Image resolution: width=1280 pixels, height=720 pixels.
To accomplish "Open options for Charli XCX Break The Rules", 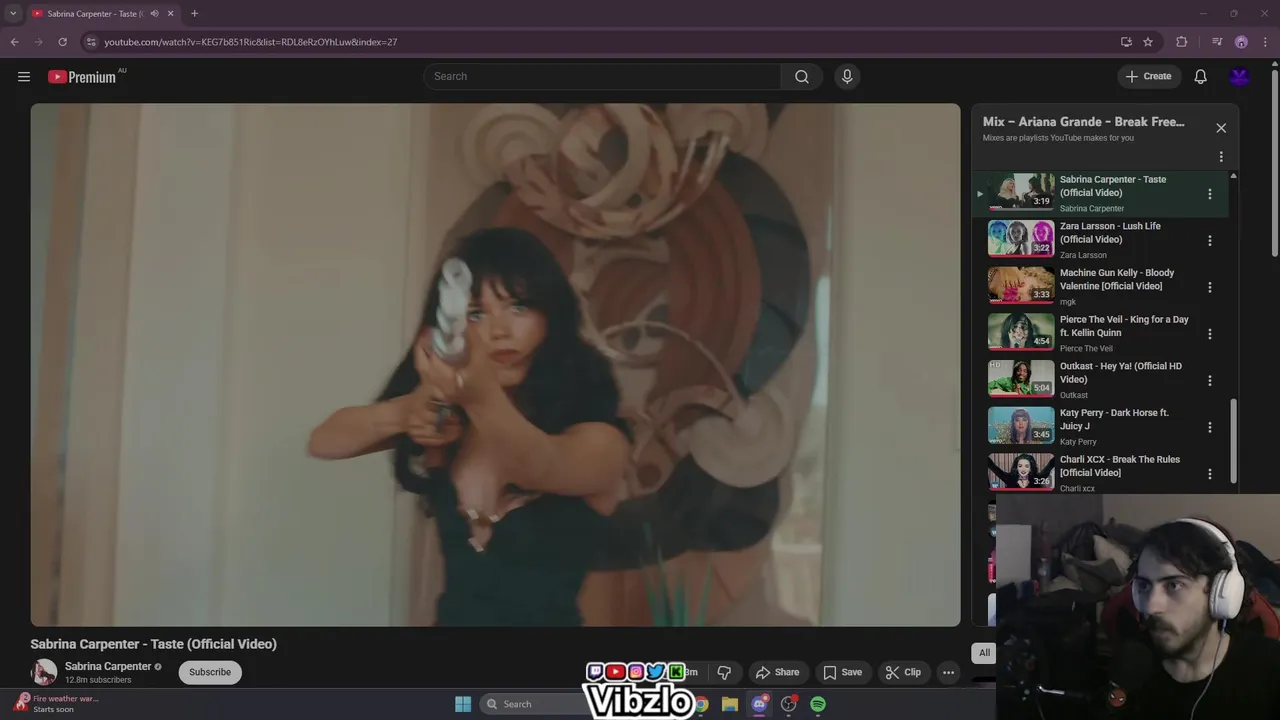I will point(1210,474).
